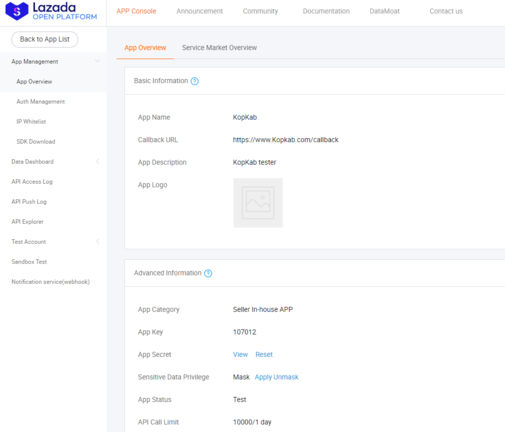Click the App Key value 107012
This screenshot has height=432, width=505.
point(244,332)
